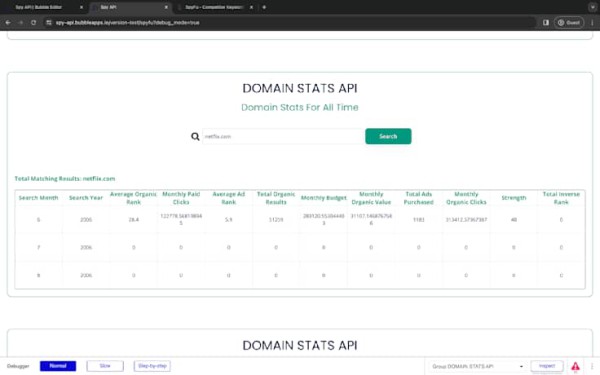Click the Search Year cell in the last table row
Image resolution: width=600 pixels, height=375 pixels.
[x=86, y=275]
